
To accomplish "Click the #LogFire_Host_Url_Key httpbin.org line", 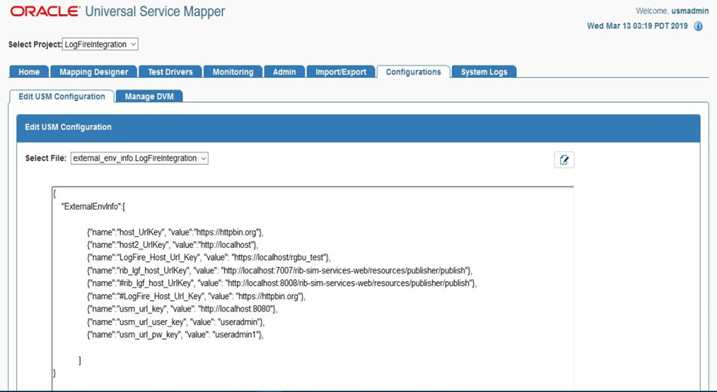I will [196, 296].
